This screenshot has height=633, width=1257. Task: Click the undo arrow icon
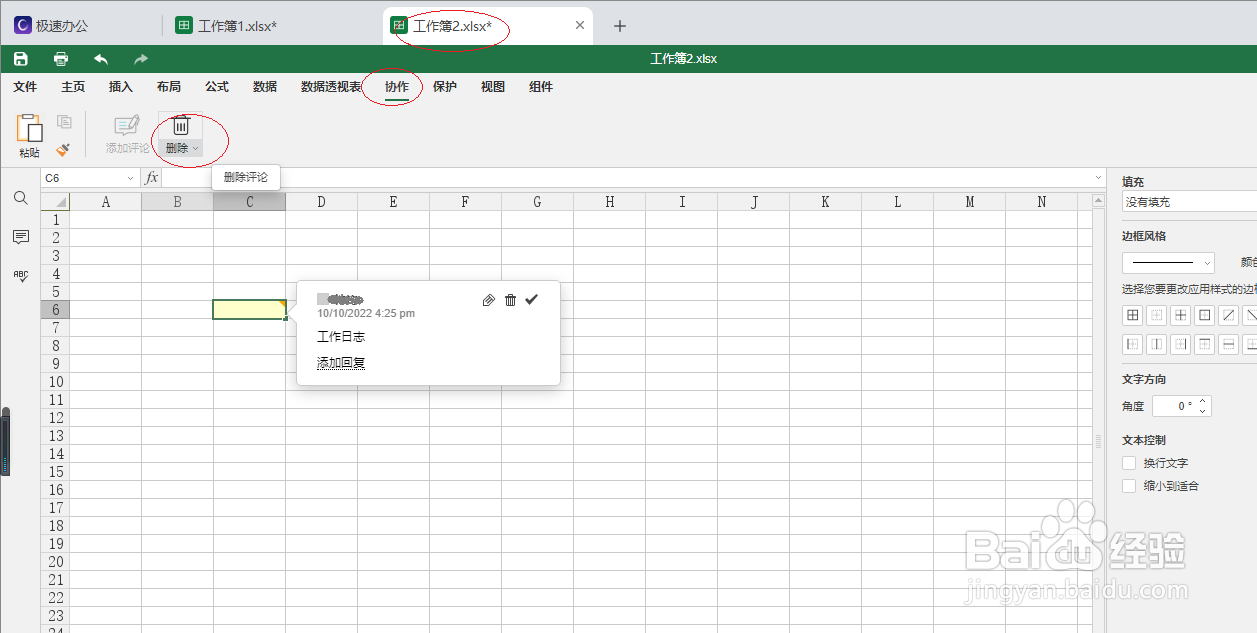[99, 58]
